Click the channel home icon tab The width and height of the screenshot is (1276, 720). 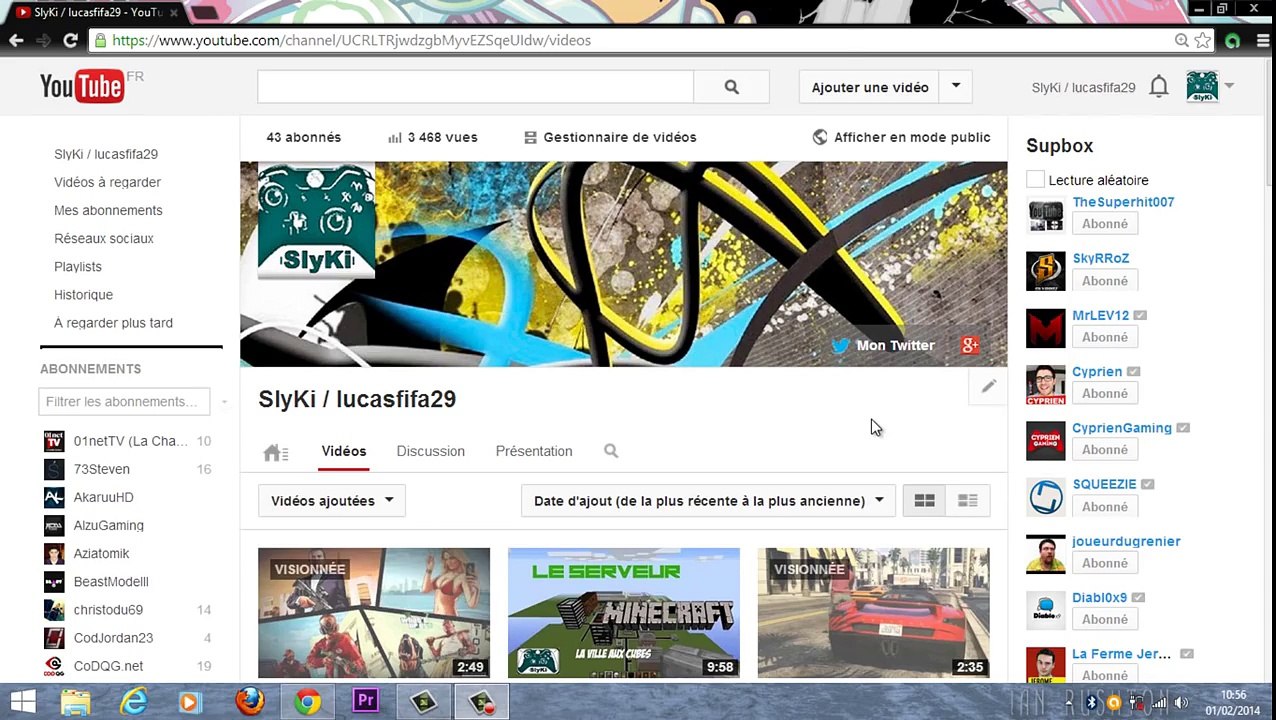[x=276, y=452]
